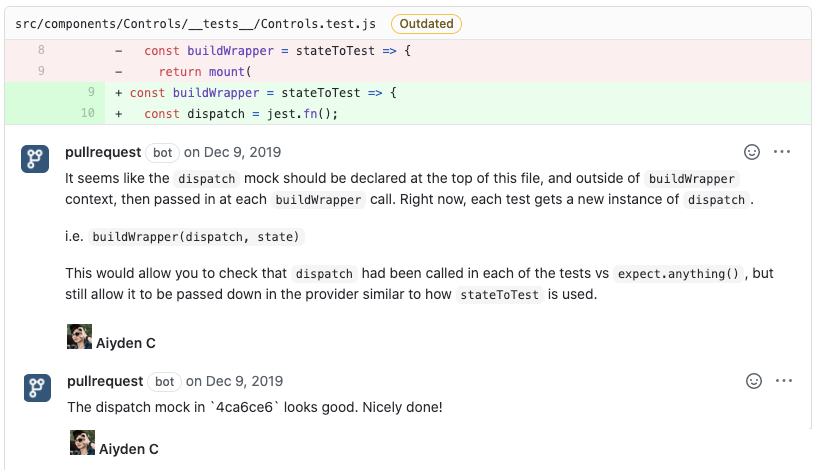Open the second pullrequest bot avatar icon

pos(37,388)
